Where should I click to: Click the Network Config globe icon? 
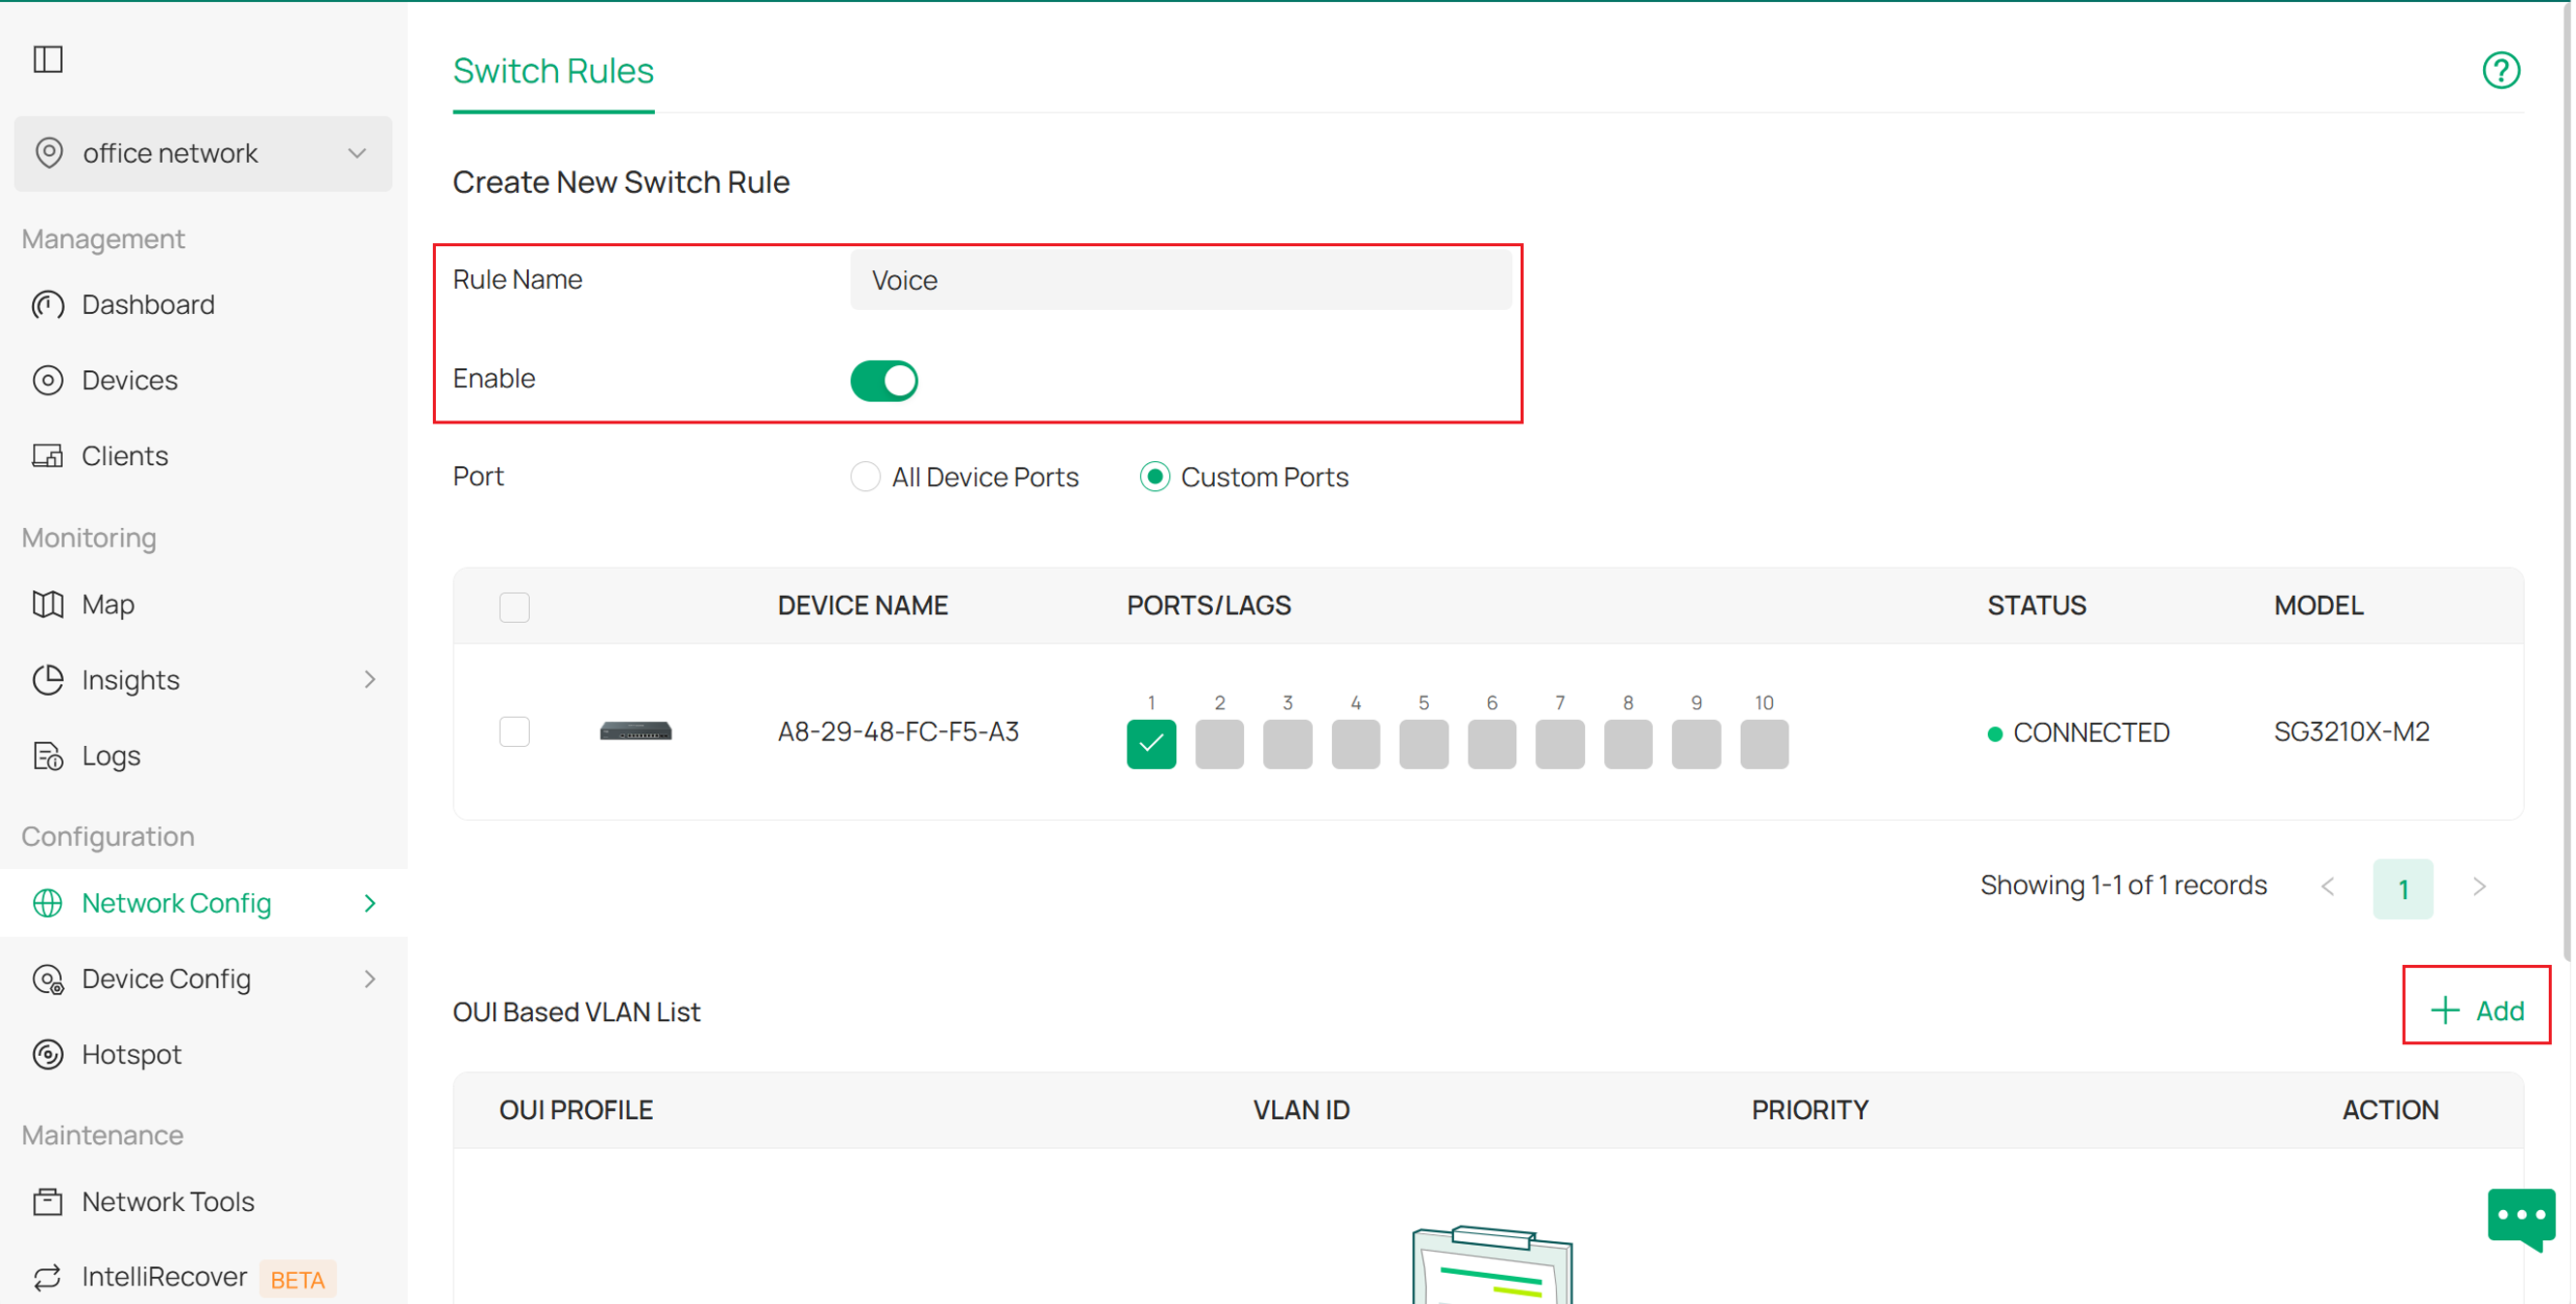point(48,903)
